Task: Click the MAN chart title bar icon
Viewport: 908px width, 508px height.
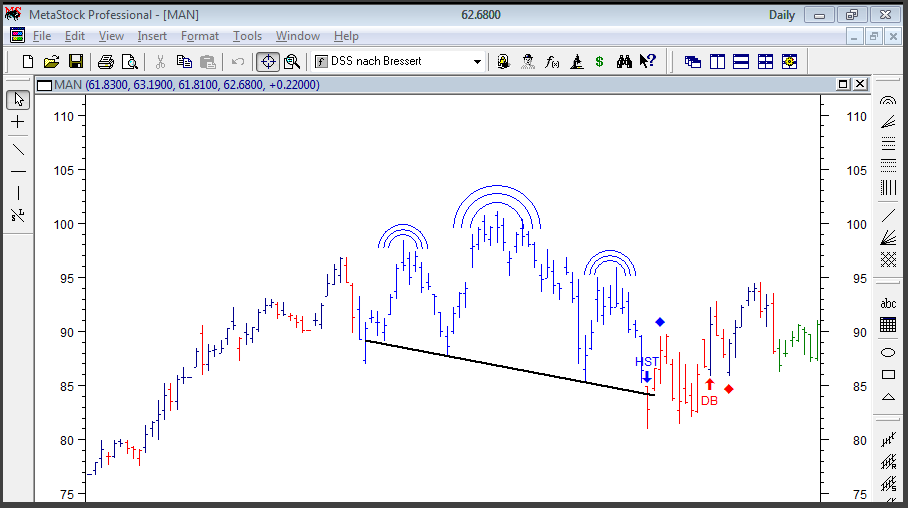Action: coord(44,86)
